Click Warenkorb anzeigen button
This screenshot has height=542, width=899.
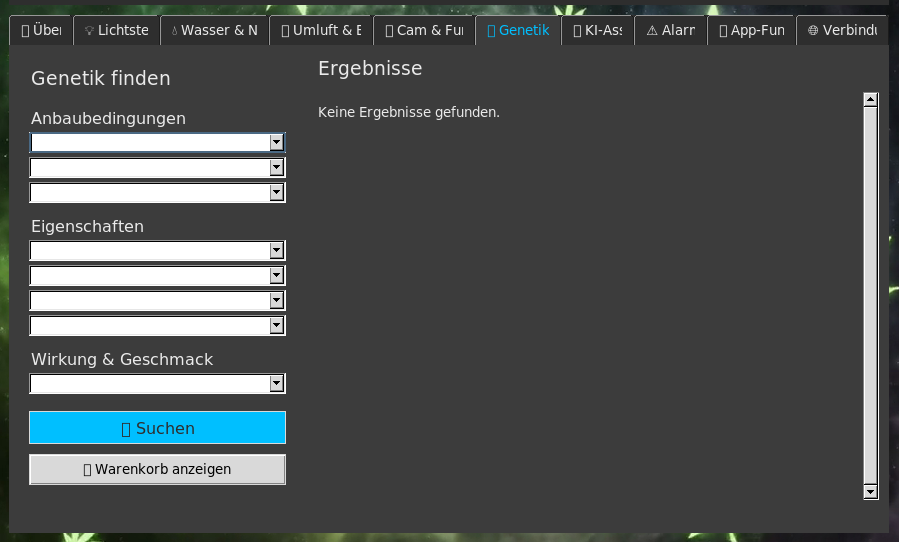pos(158,469)
